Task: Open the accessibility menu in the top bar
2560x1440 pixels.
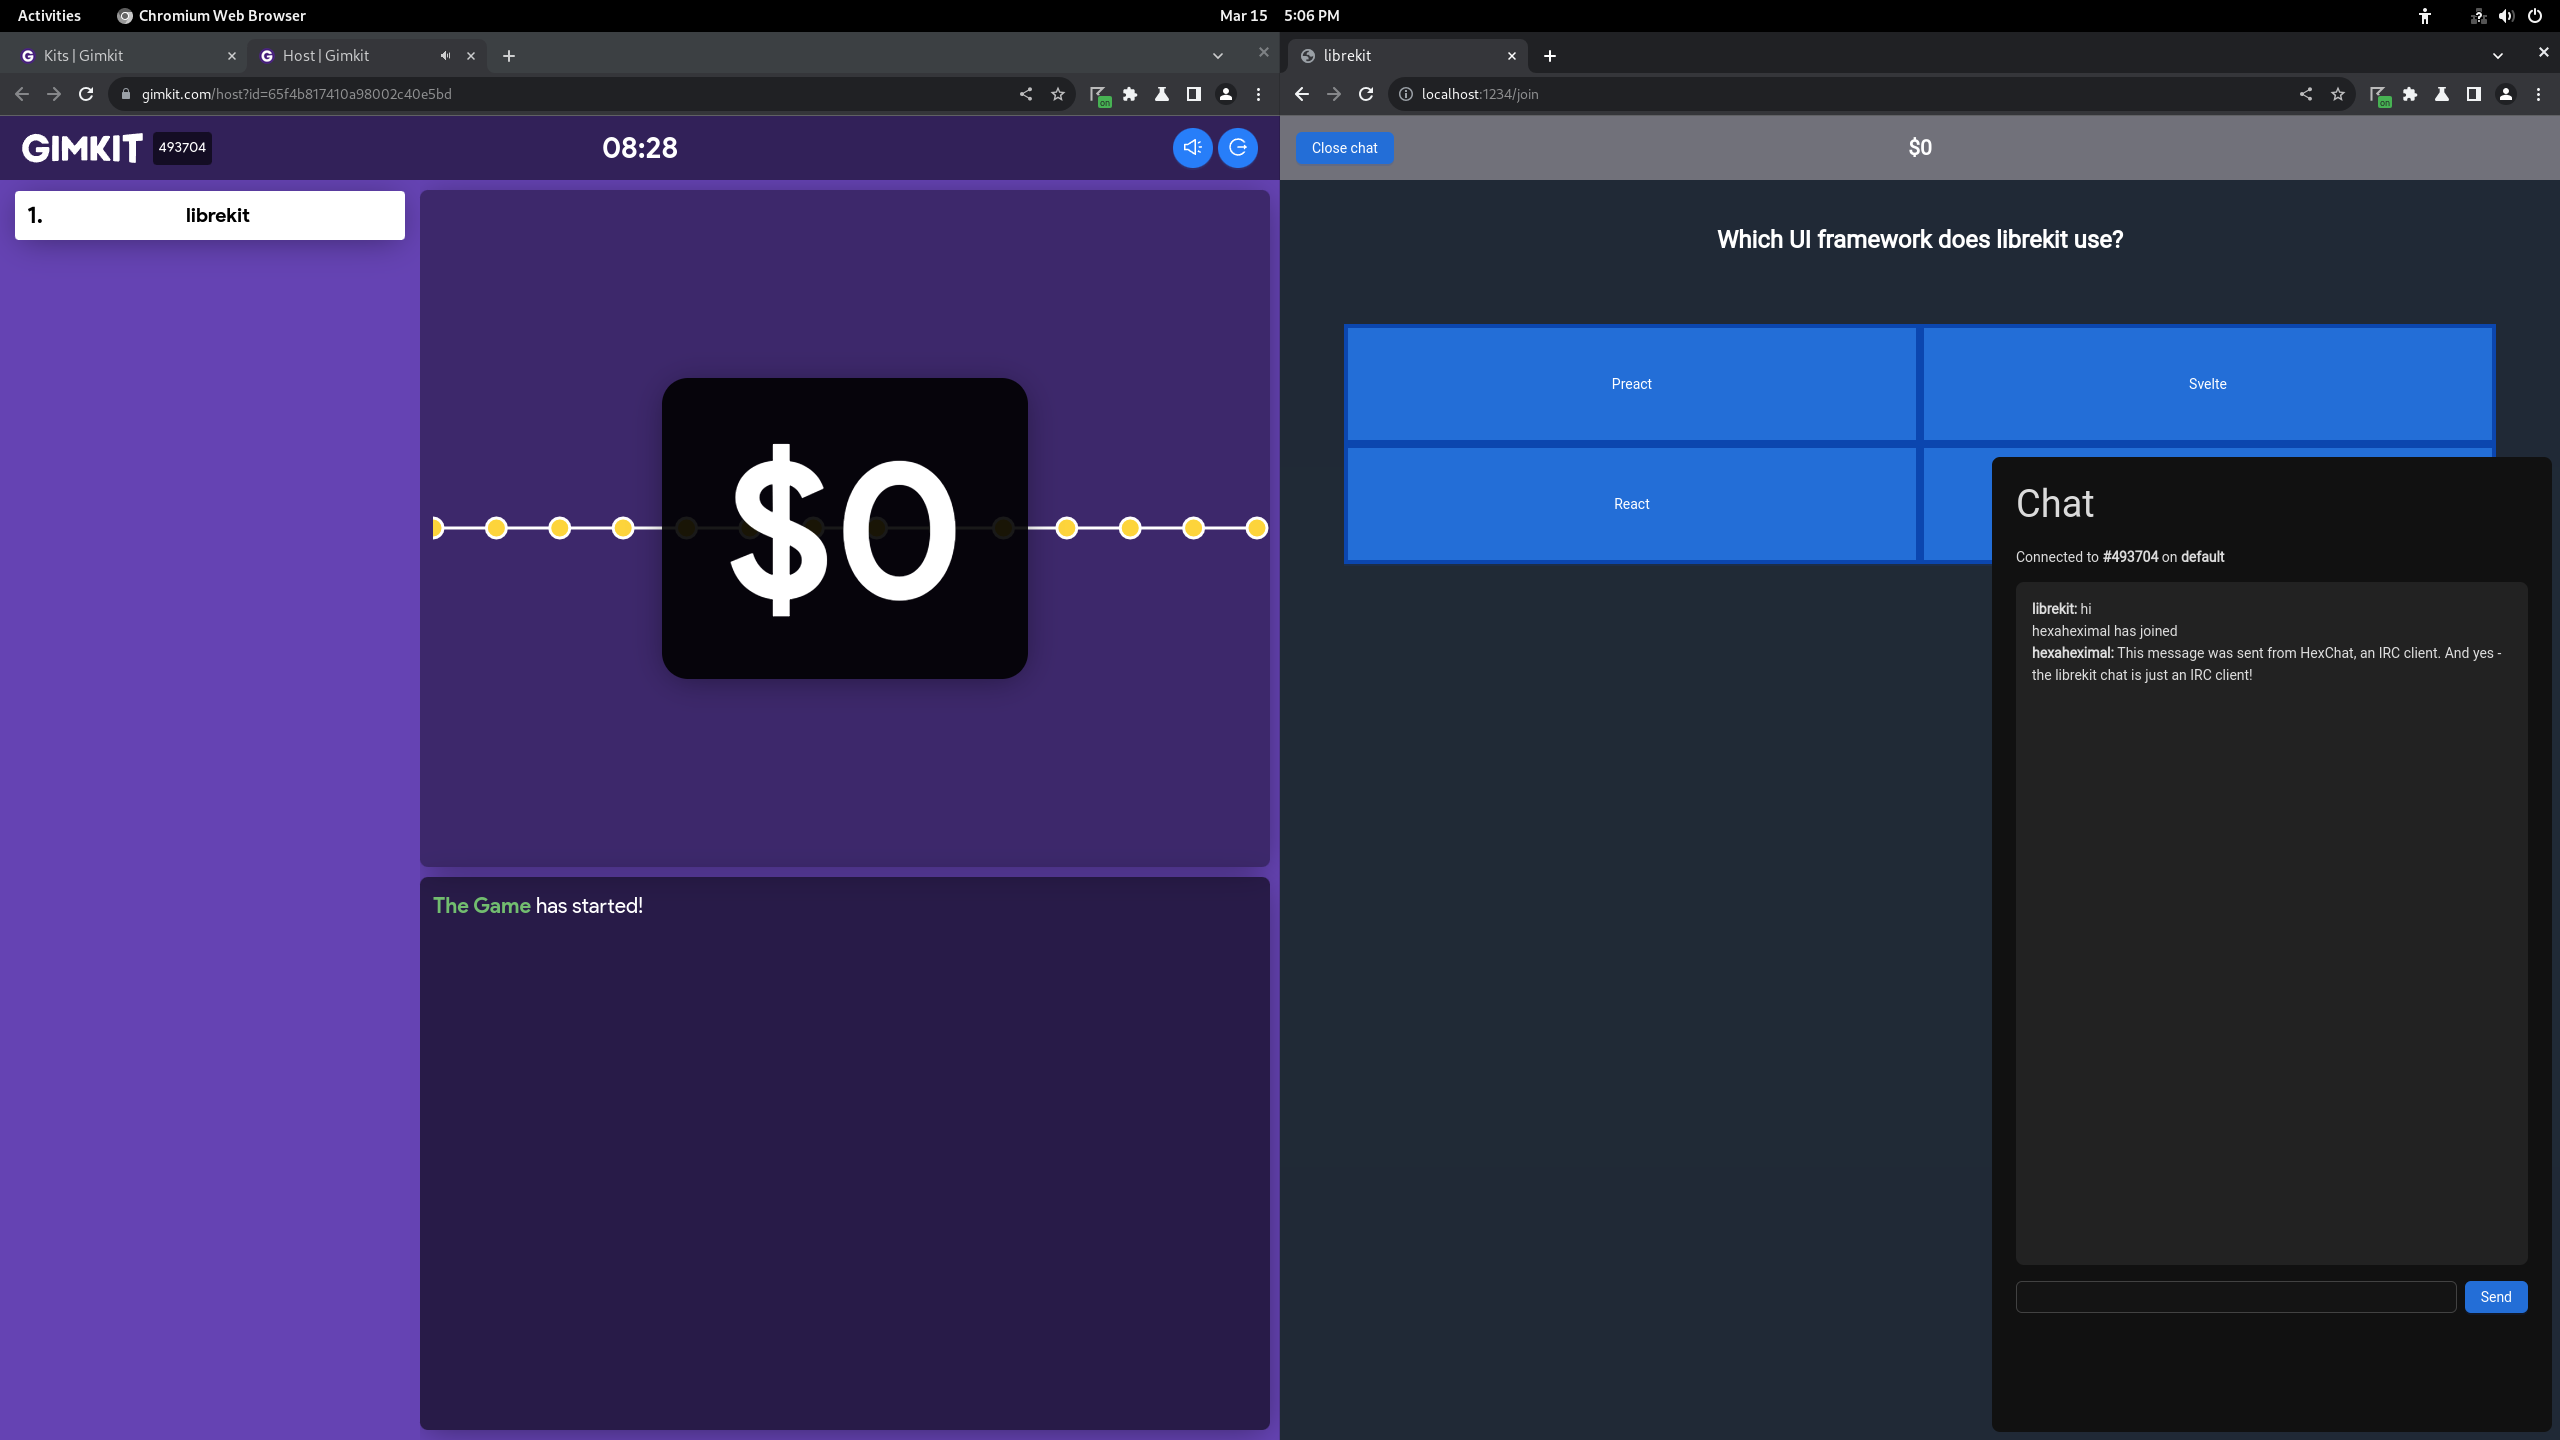Action: tap(2424, 16)
